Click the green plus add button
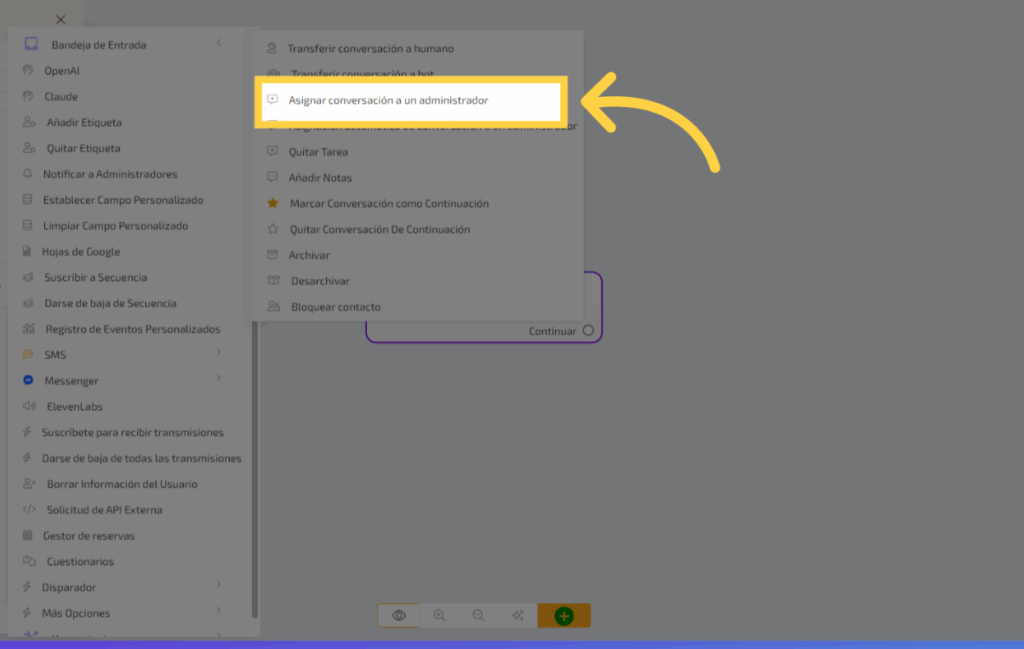This screenshot has width=1024, height=649. pyautogui.click(x=564, y=616)
